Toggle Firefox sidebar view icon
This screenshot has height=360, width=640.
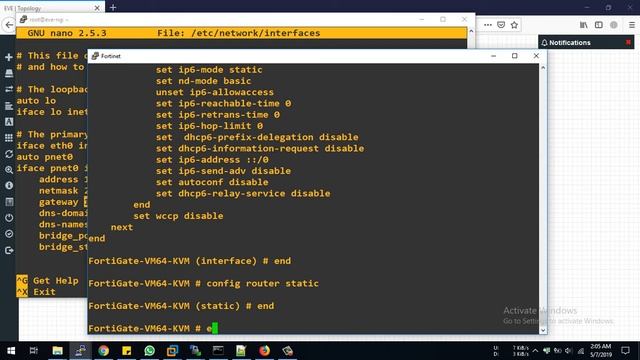click(598, 25)
